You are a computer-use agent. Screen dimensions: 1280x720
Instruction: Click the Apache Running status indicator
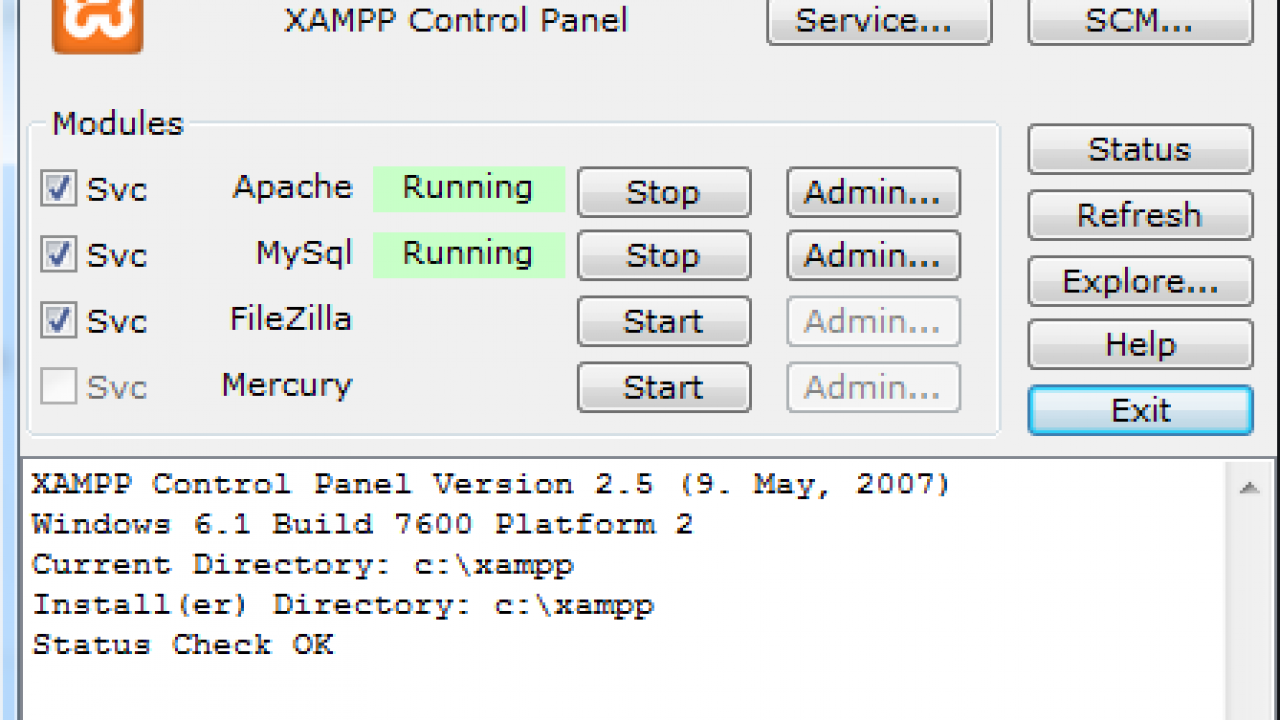click(468, 188)
